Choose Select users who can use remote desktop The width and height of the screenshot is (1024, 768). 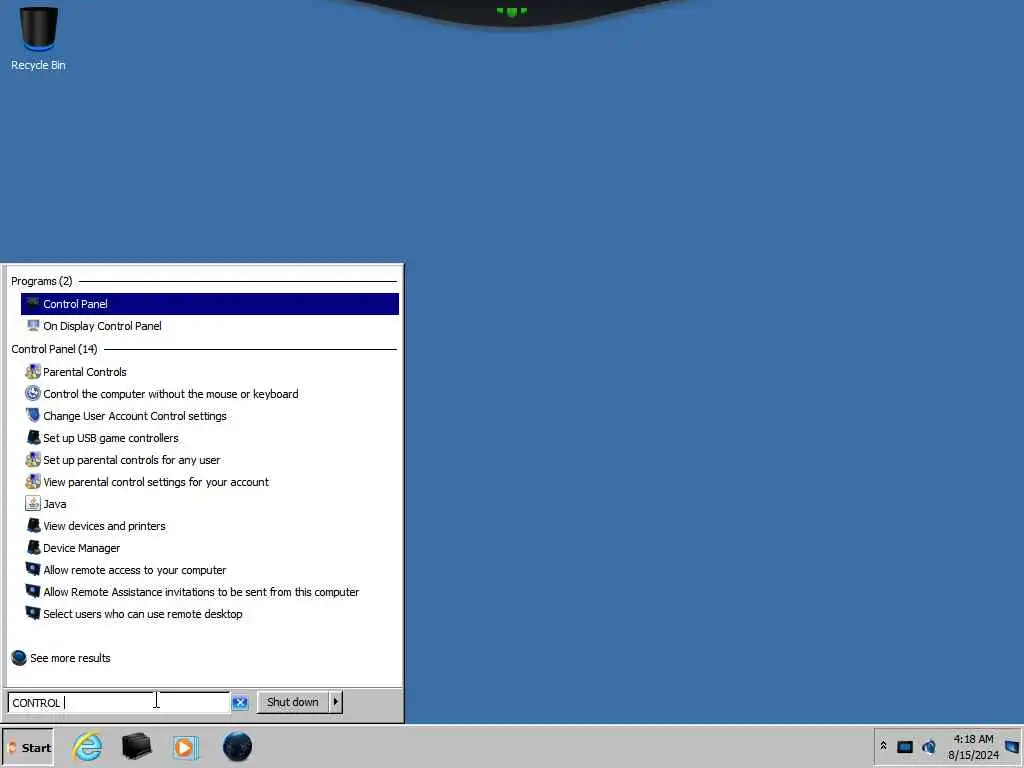click(x=210, y=614)
